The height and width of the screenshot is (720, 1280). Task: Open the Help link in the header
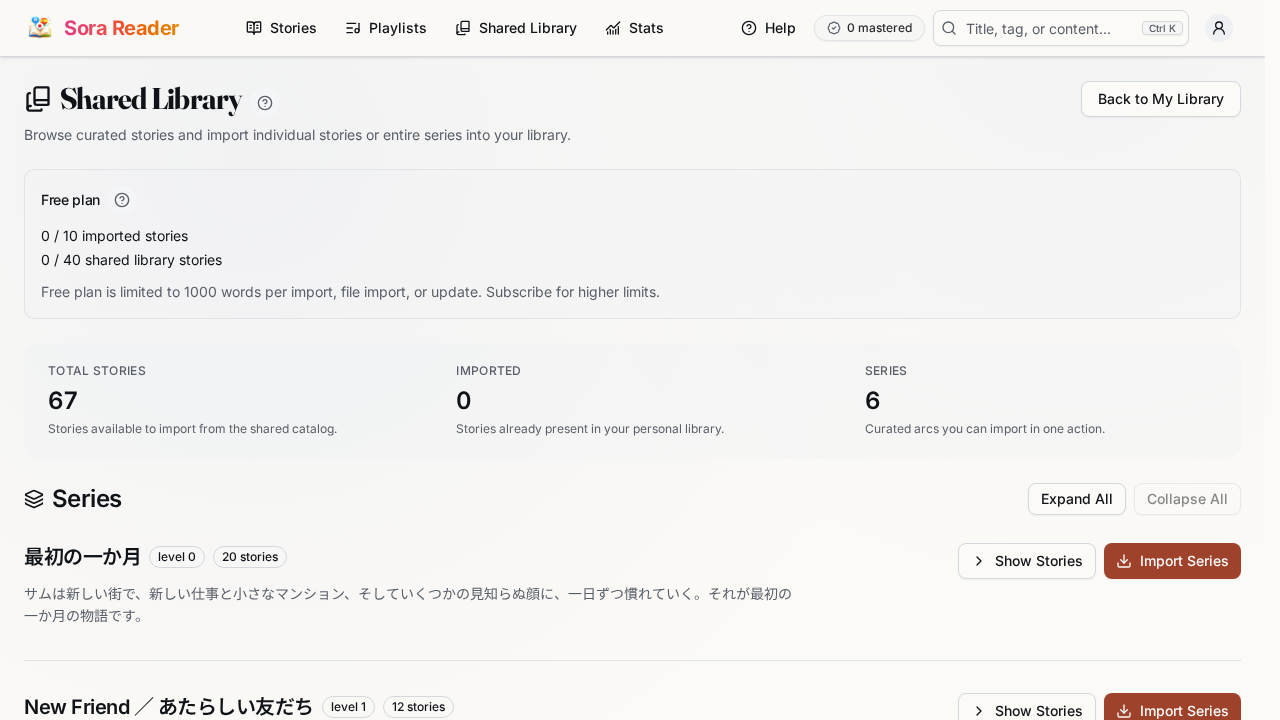click(768, 28)
